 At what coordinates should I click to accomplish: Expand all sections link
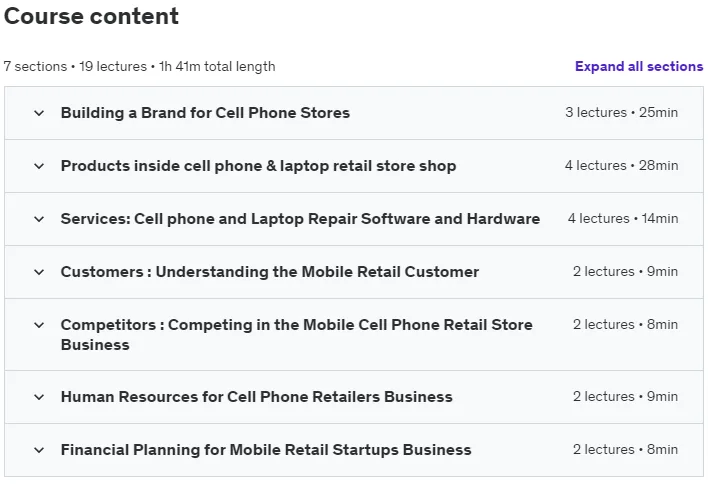pos(638,66)
